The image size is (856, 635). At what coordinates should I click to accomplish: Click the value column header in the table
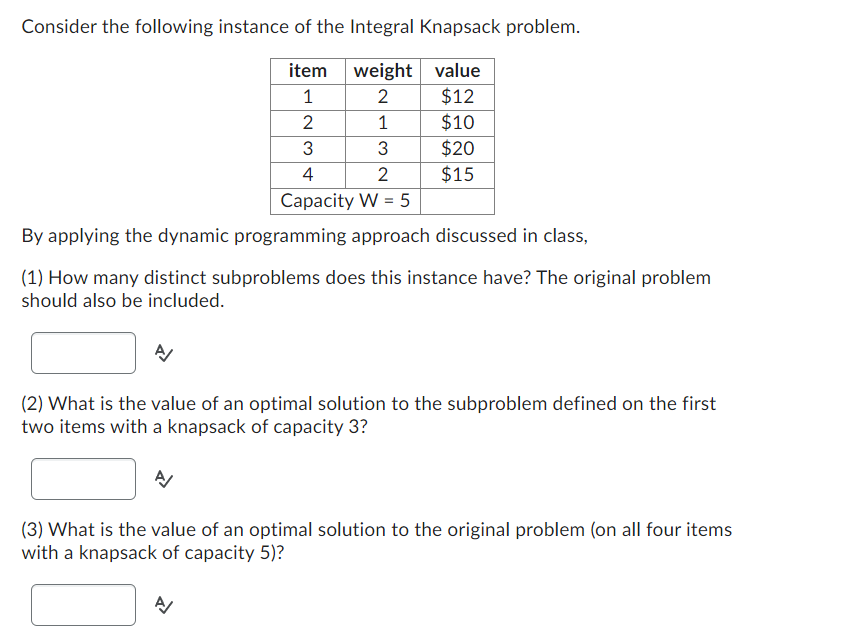tap(457, 70)
